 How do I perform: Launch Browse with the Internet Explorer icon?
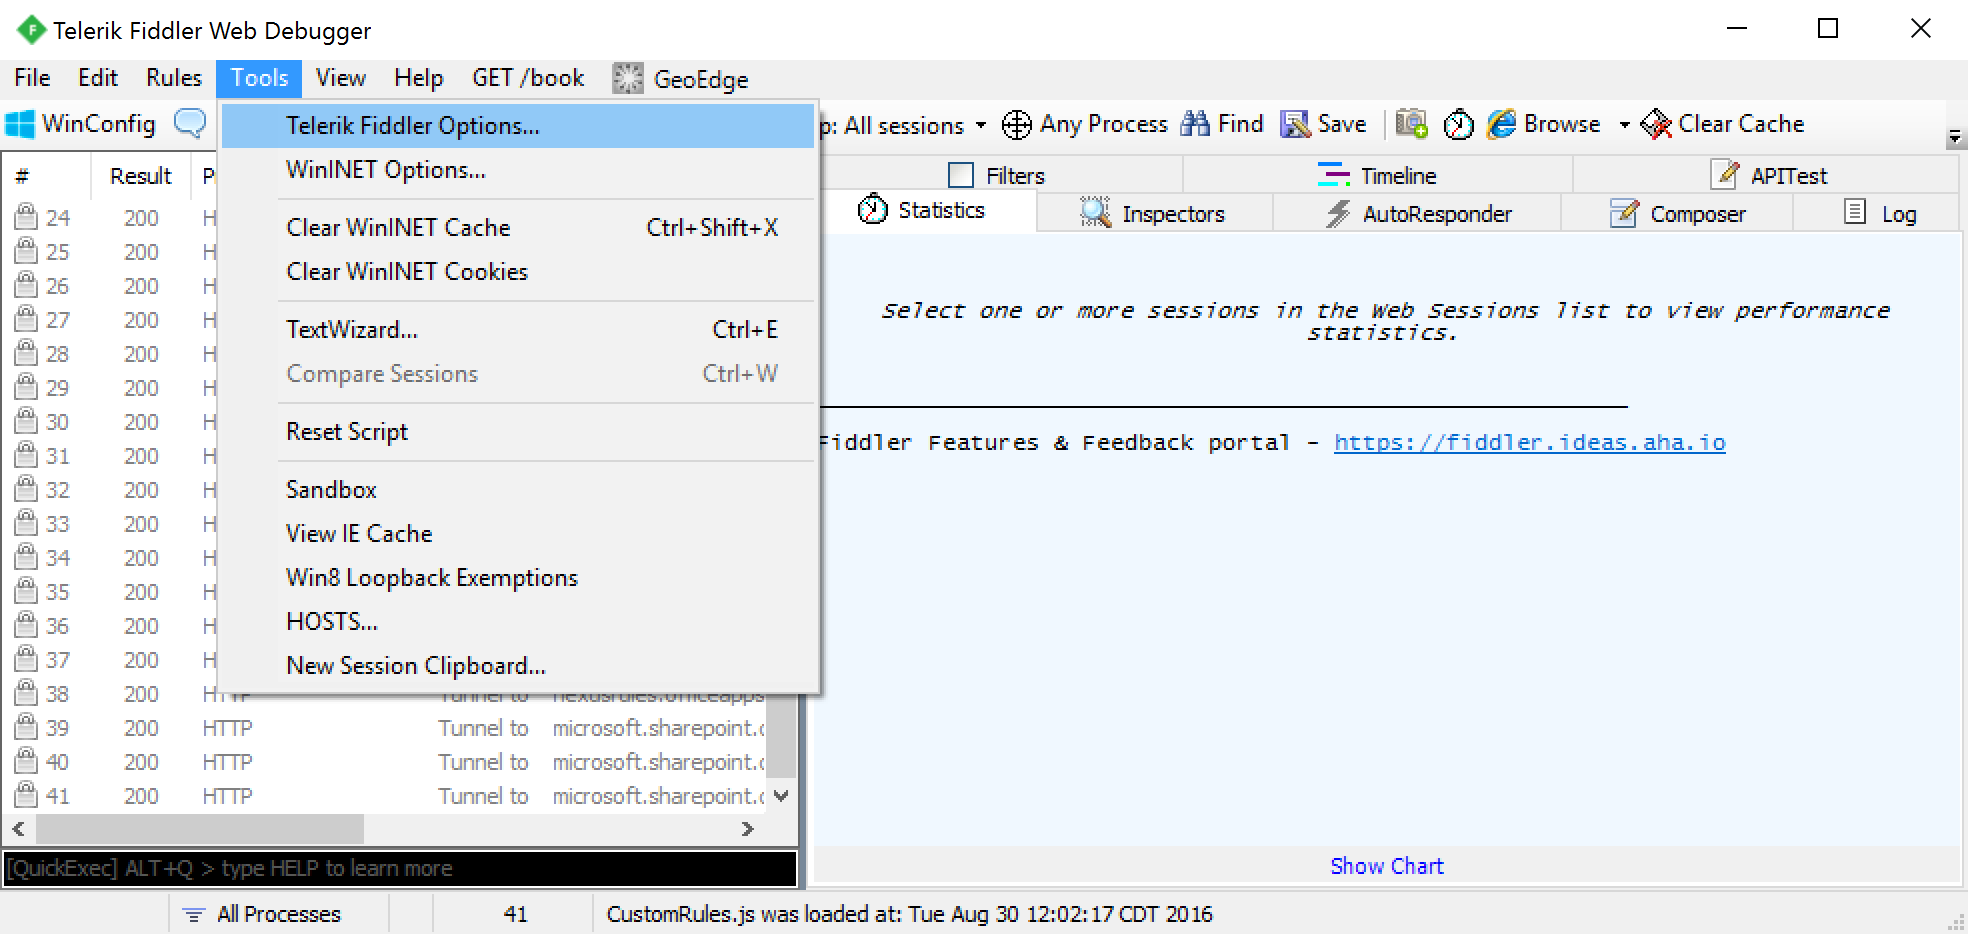click(x=1501, y=124)
